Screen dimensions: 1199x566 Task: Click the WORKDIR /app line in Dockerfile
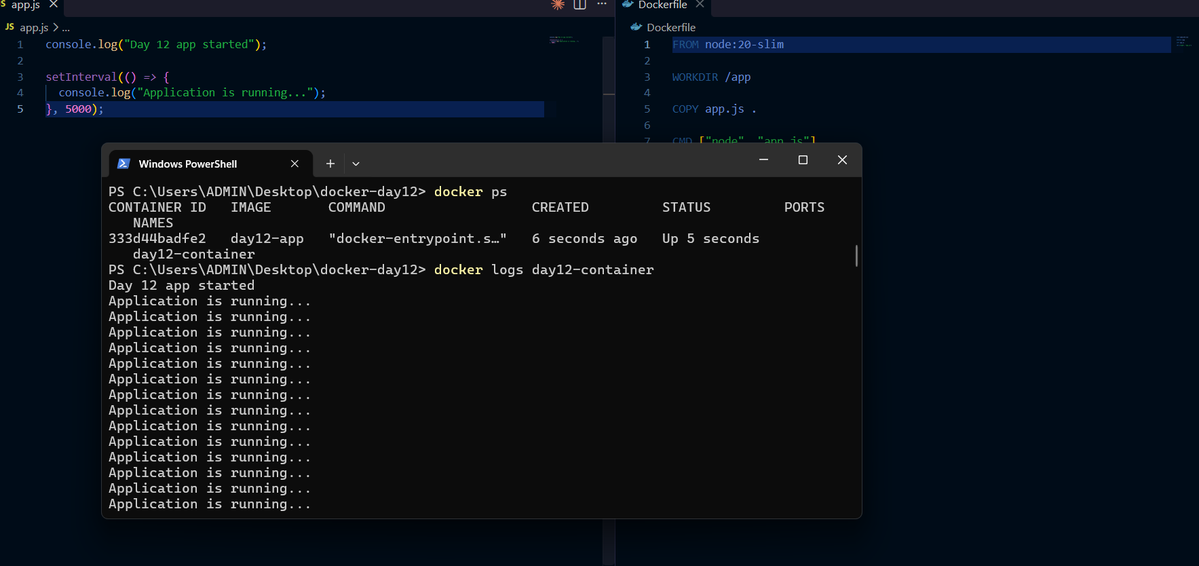711,77
